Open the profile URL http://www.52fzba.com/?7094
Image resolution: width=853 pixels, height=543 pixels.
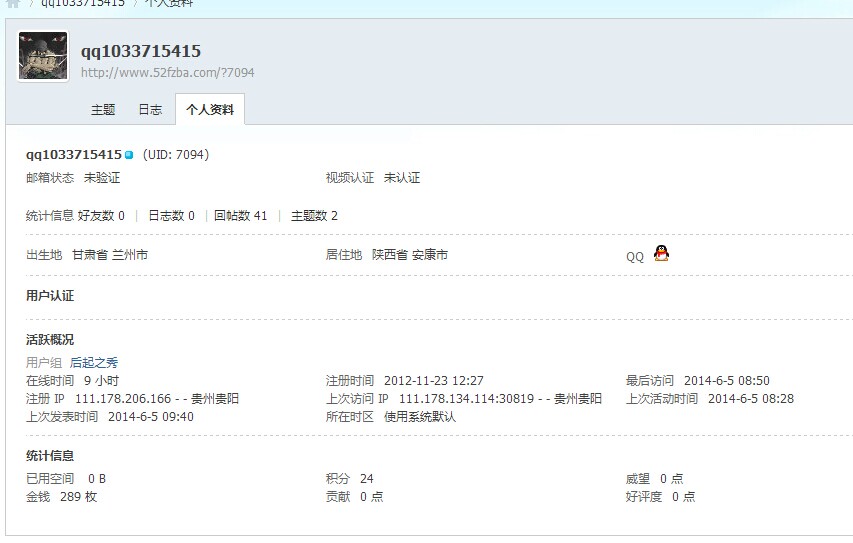[x=168, y=72]
